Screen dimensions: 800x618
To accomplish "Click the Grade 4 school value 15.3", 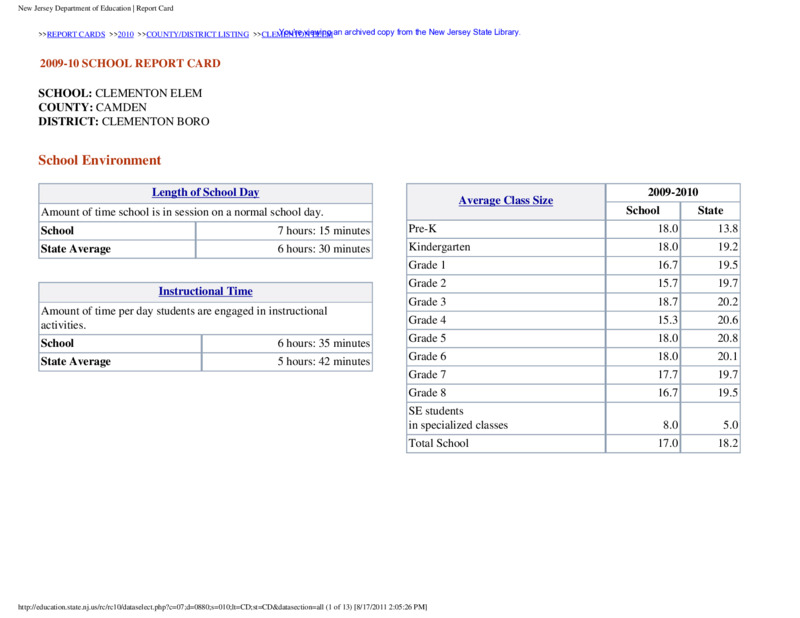I will 643,320.
